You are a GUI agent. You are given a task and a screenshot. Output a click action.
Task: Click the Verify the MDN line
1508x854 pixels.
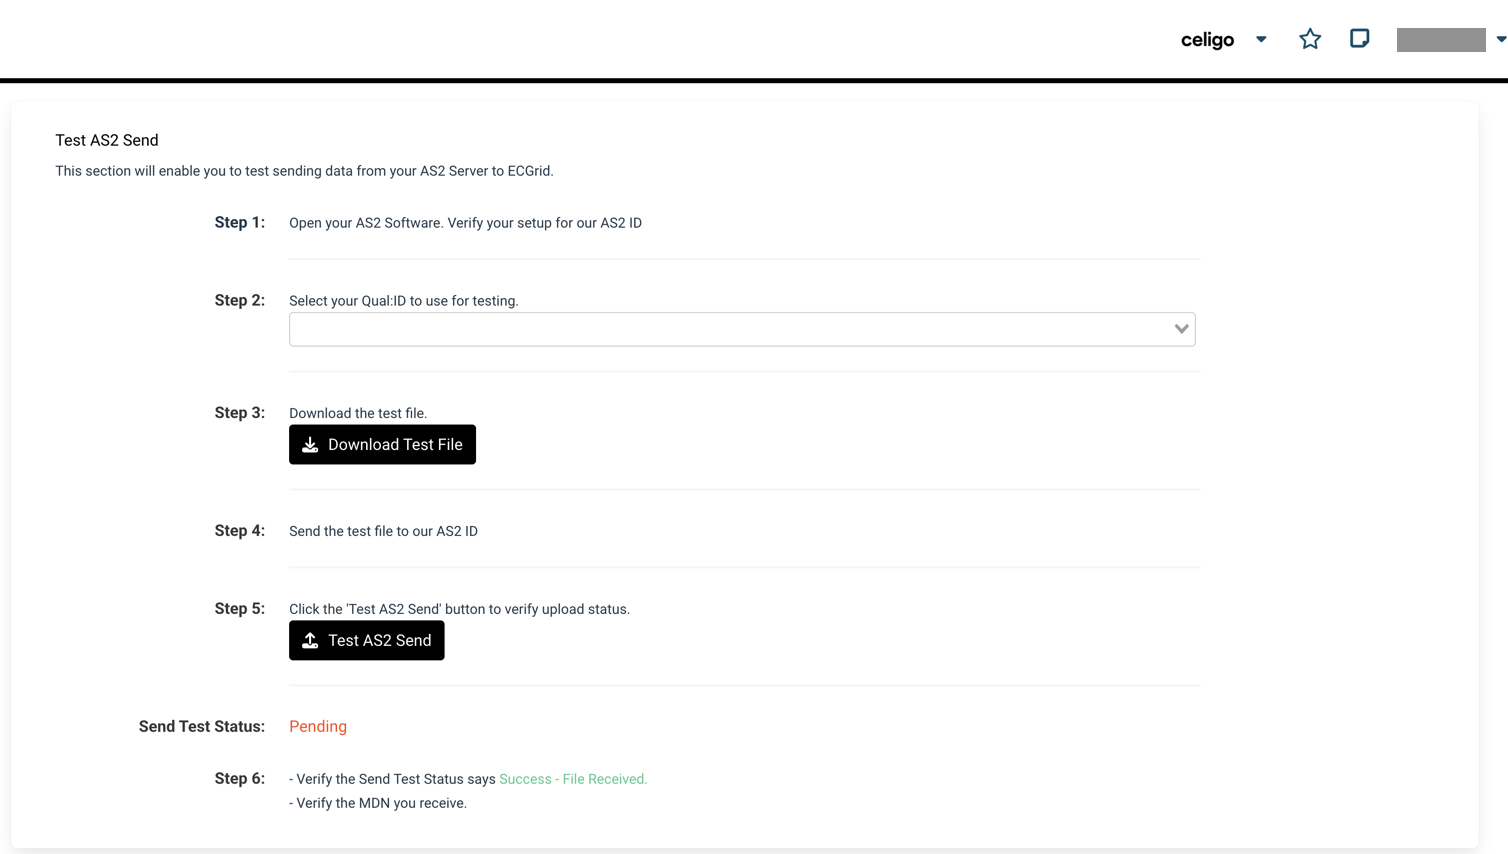click(x=378, y=803)
